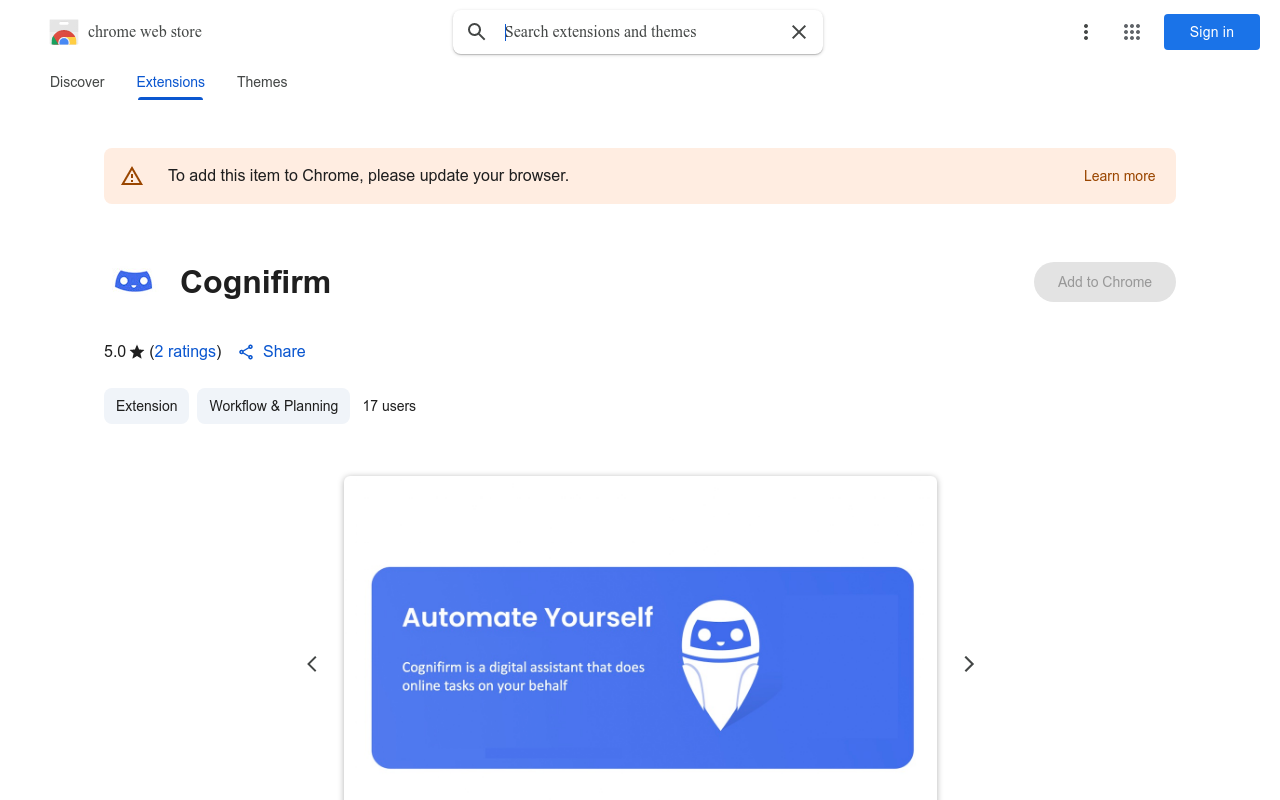The width and height of the screenshot is (1280, 800).
Task: Click the Sign in button
Action: 1212,32
